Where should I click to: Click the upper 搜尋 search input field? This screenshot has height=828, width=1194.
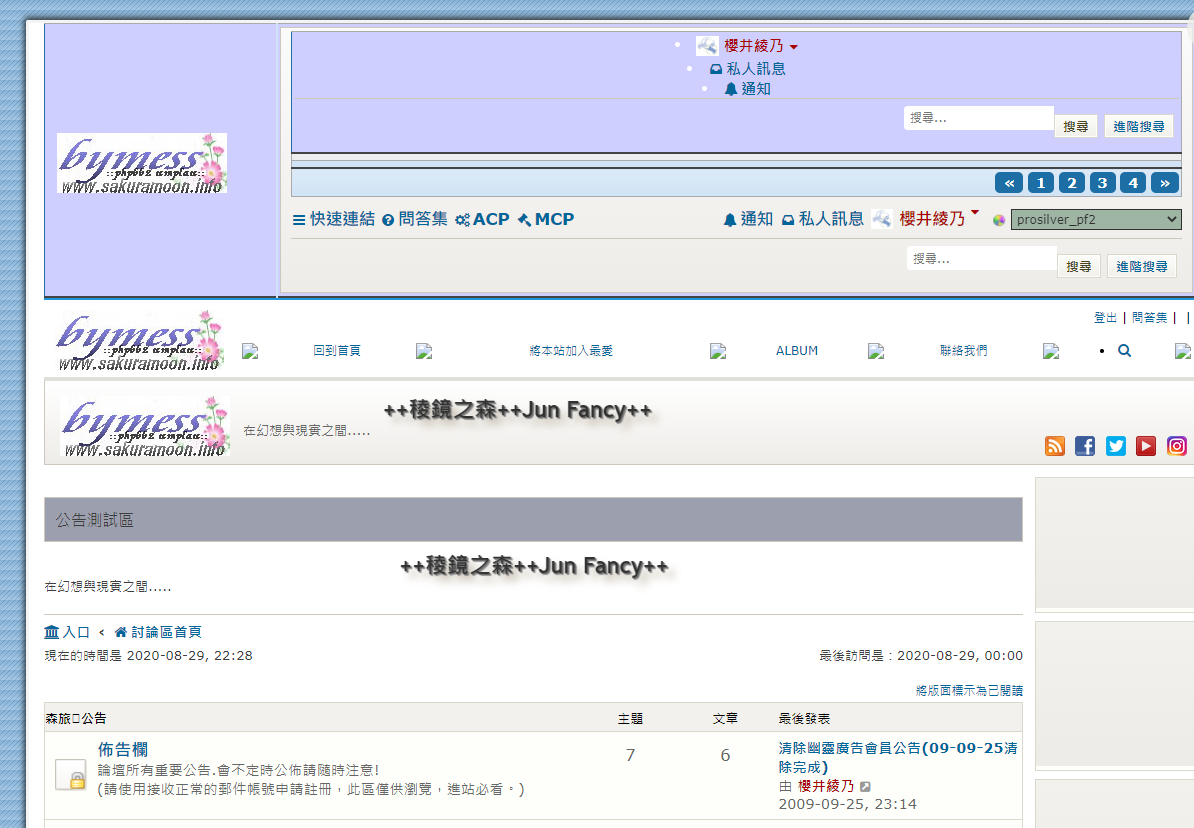pyautogui.click(x=978, y=118)
